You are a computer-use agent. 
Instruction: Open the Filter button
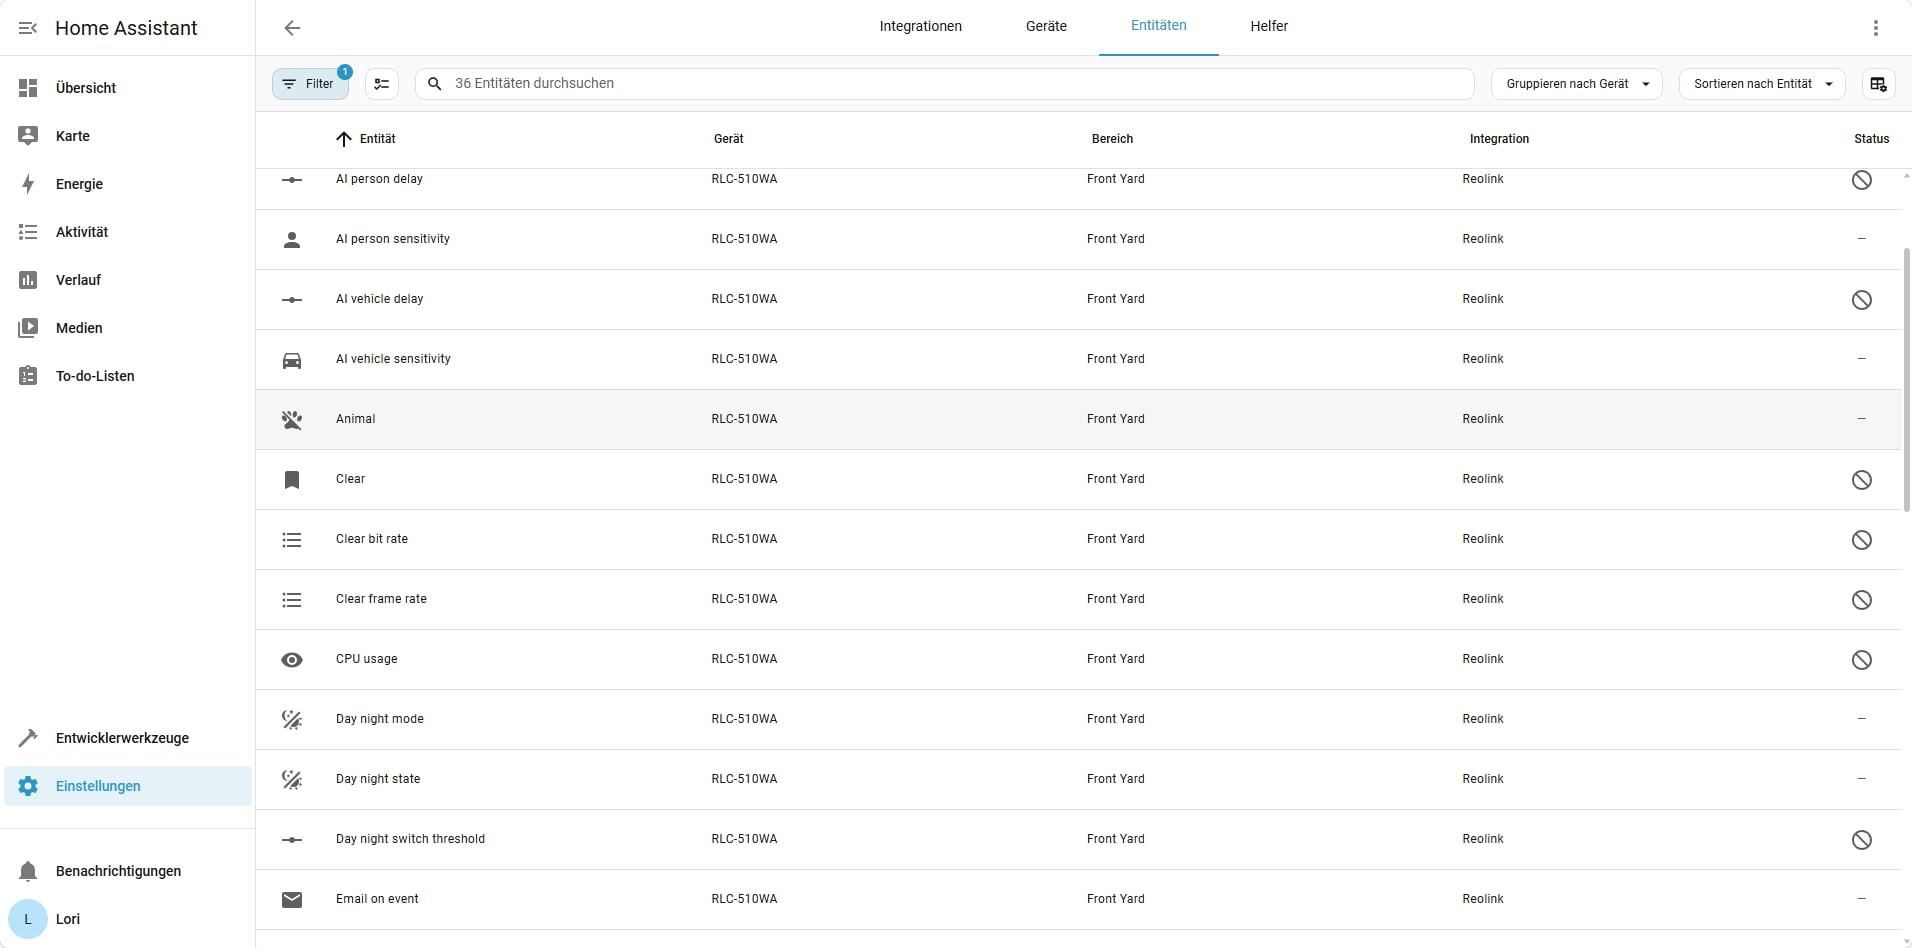310,84
